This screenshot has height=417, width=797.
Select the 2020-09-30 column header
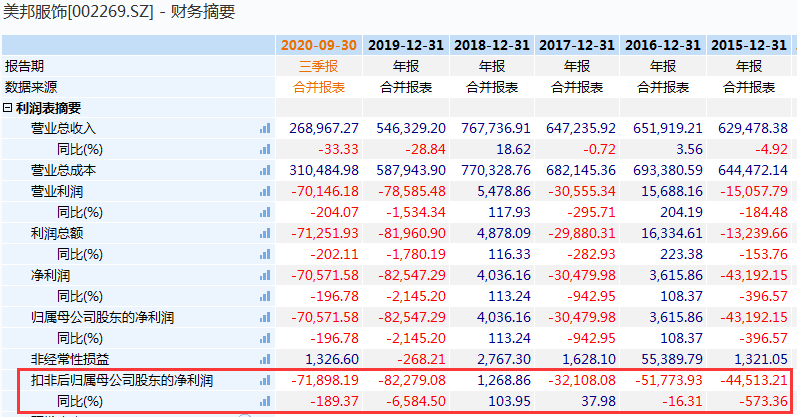tap(318, 45)
